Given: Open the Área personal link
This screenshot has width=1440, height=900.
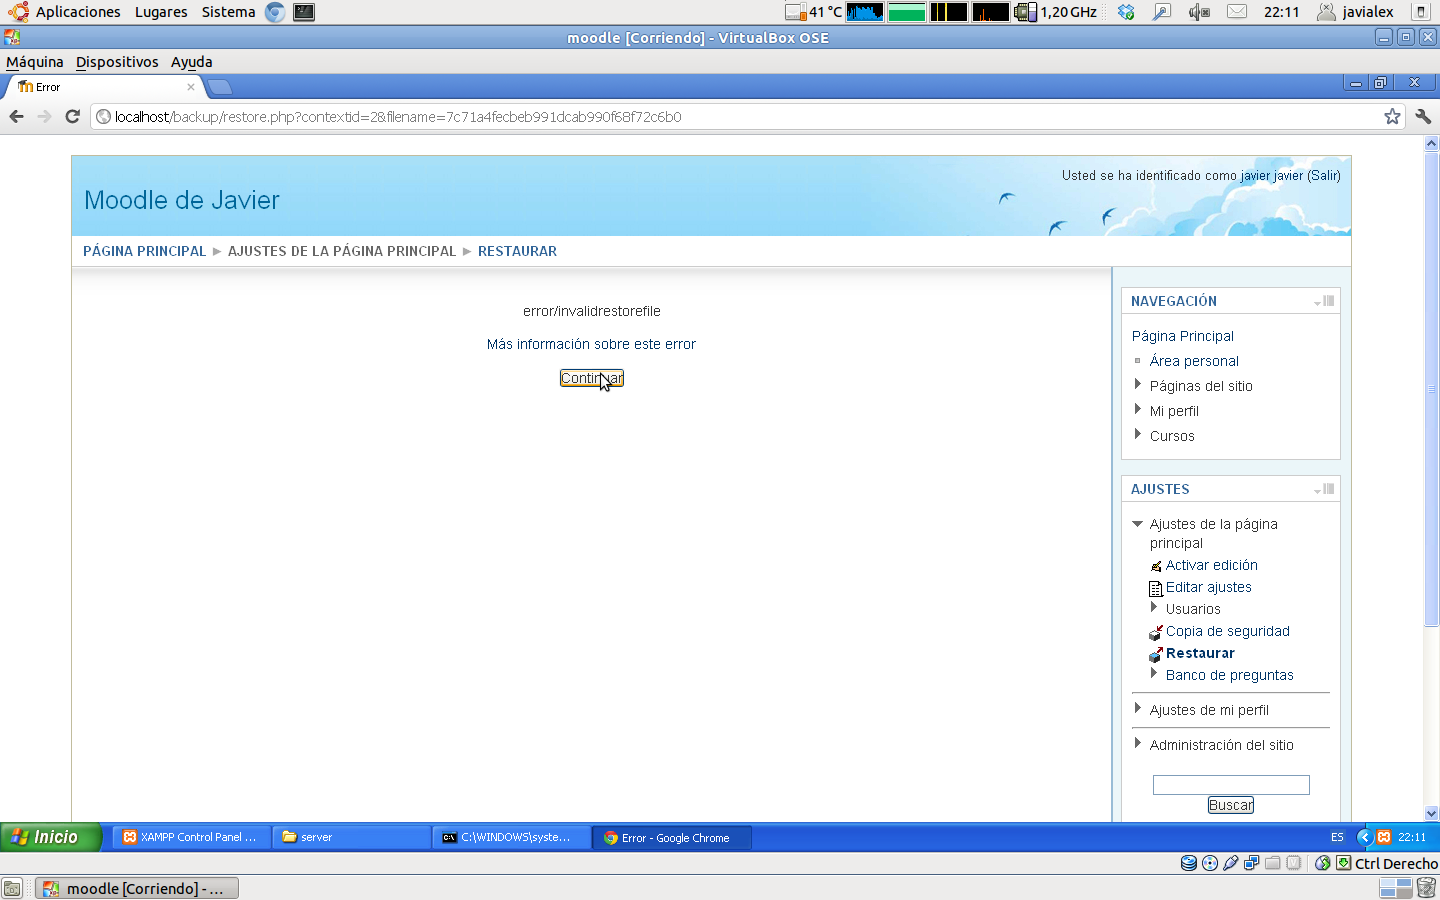Looking at the screenshot, I should [x=1194, y=361].
